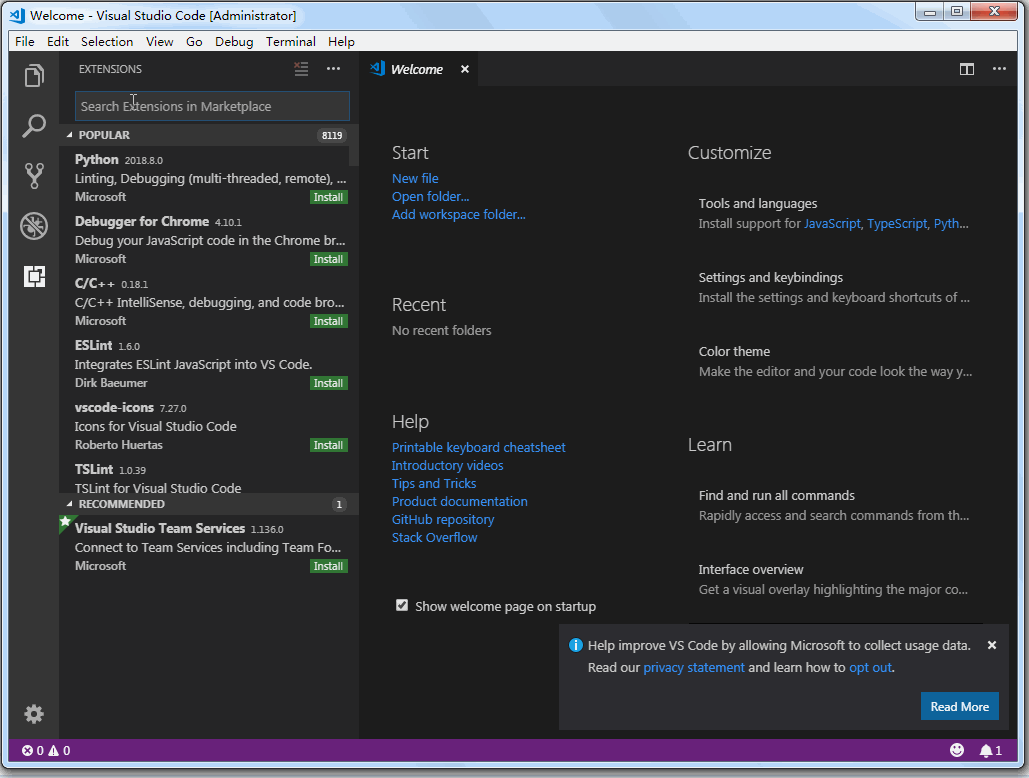Click the extensions list scrollbar
This screenshot has height=778, width=1029.
354,157
